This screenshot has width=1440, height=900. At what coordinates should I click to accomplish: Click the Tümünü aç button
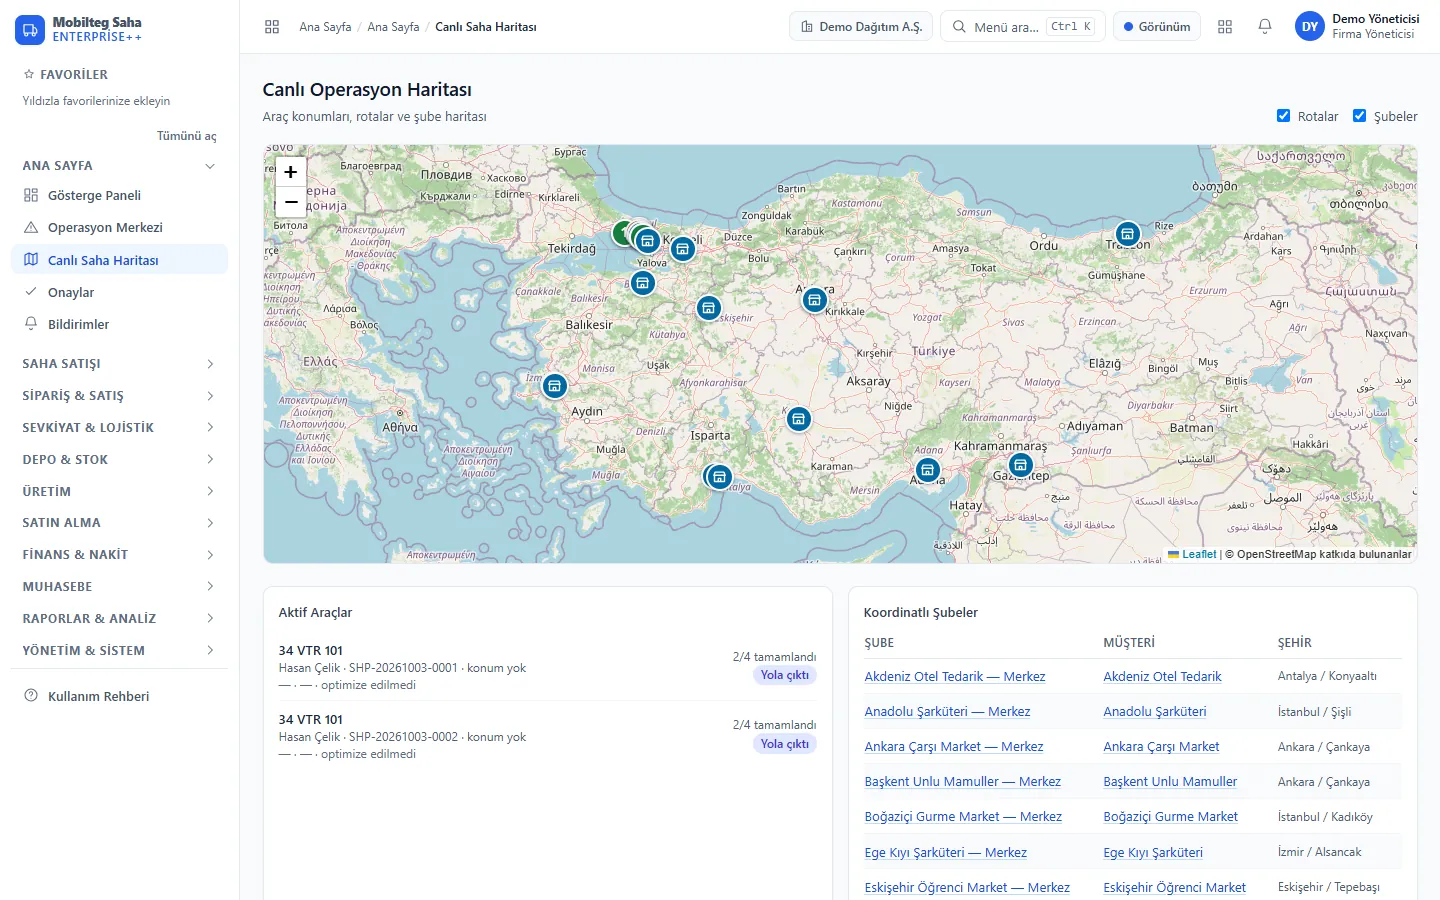point(187,136)
